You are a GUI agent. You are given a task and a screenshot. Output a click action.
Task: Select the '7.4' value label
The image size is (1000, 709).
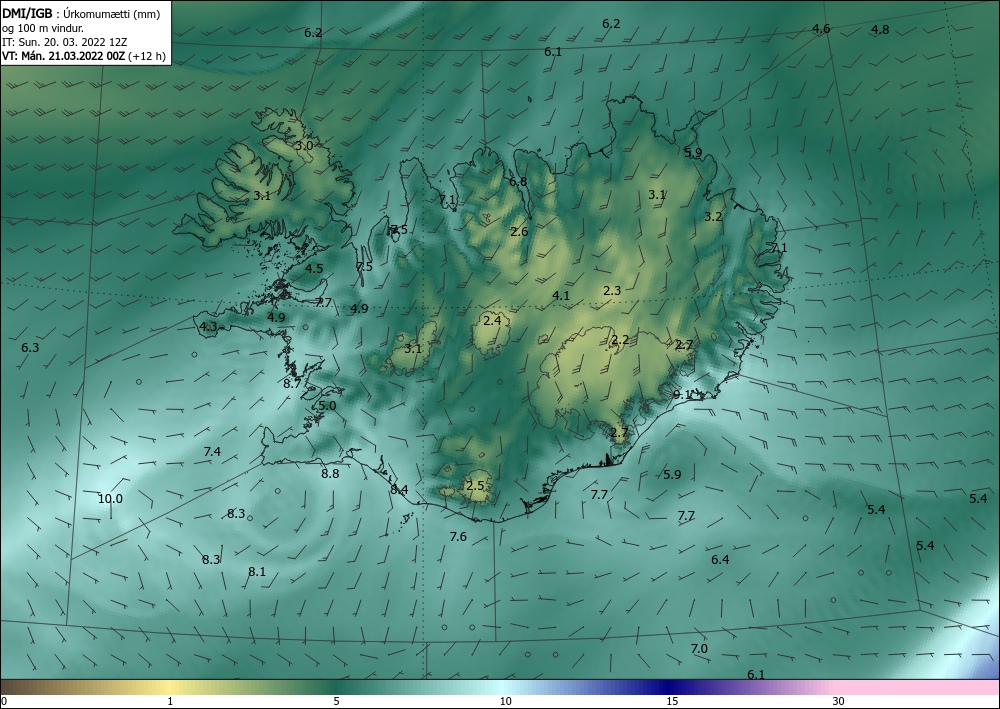pos(212,451)
